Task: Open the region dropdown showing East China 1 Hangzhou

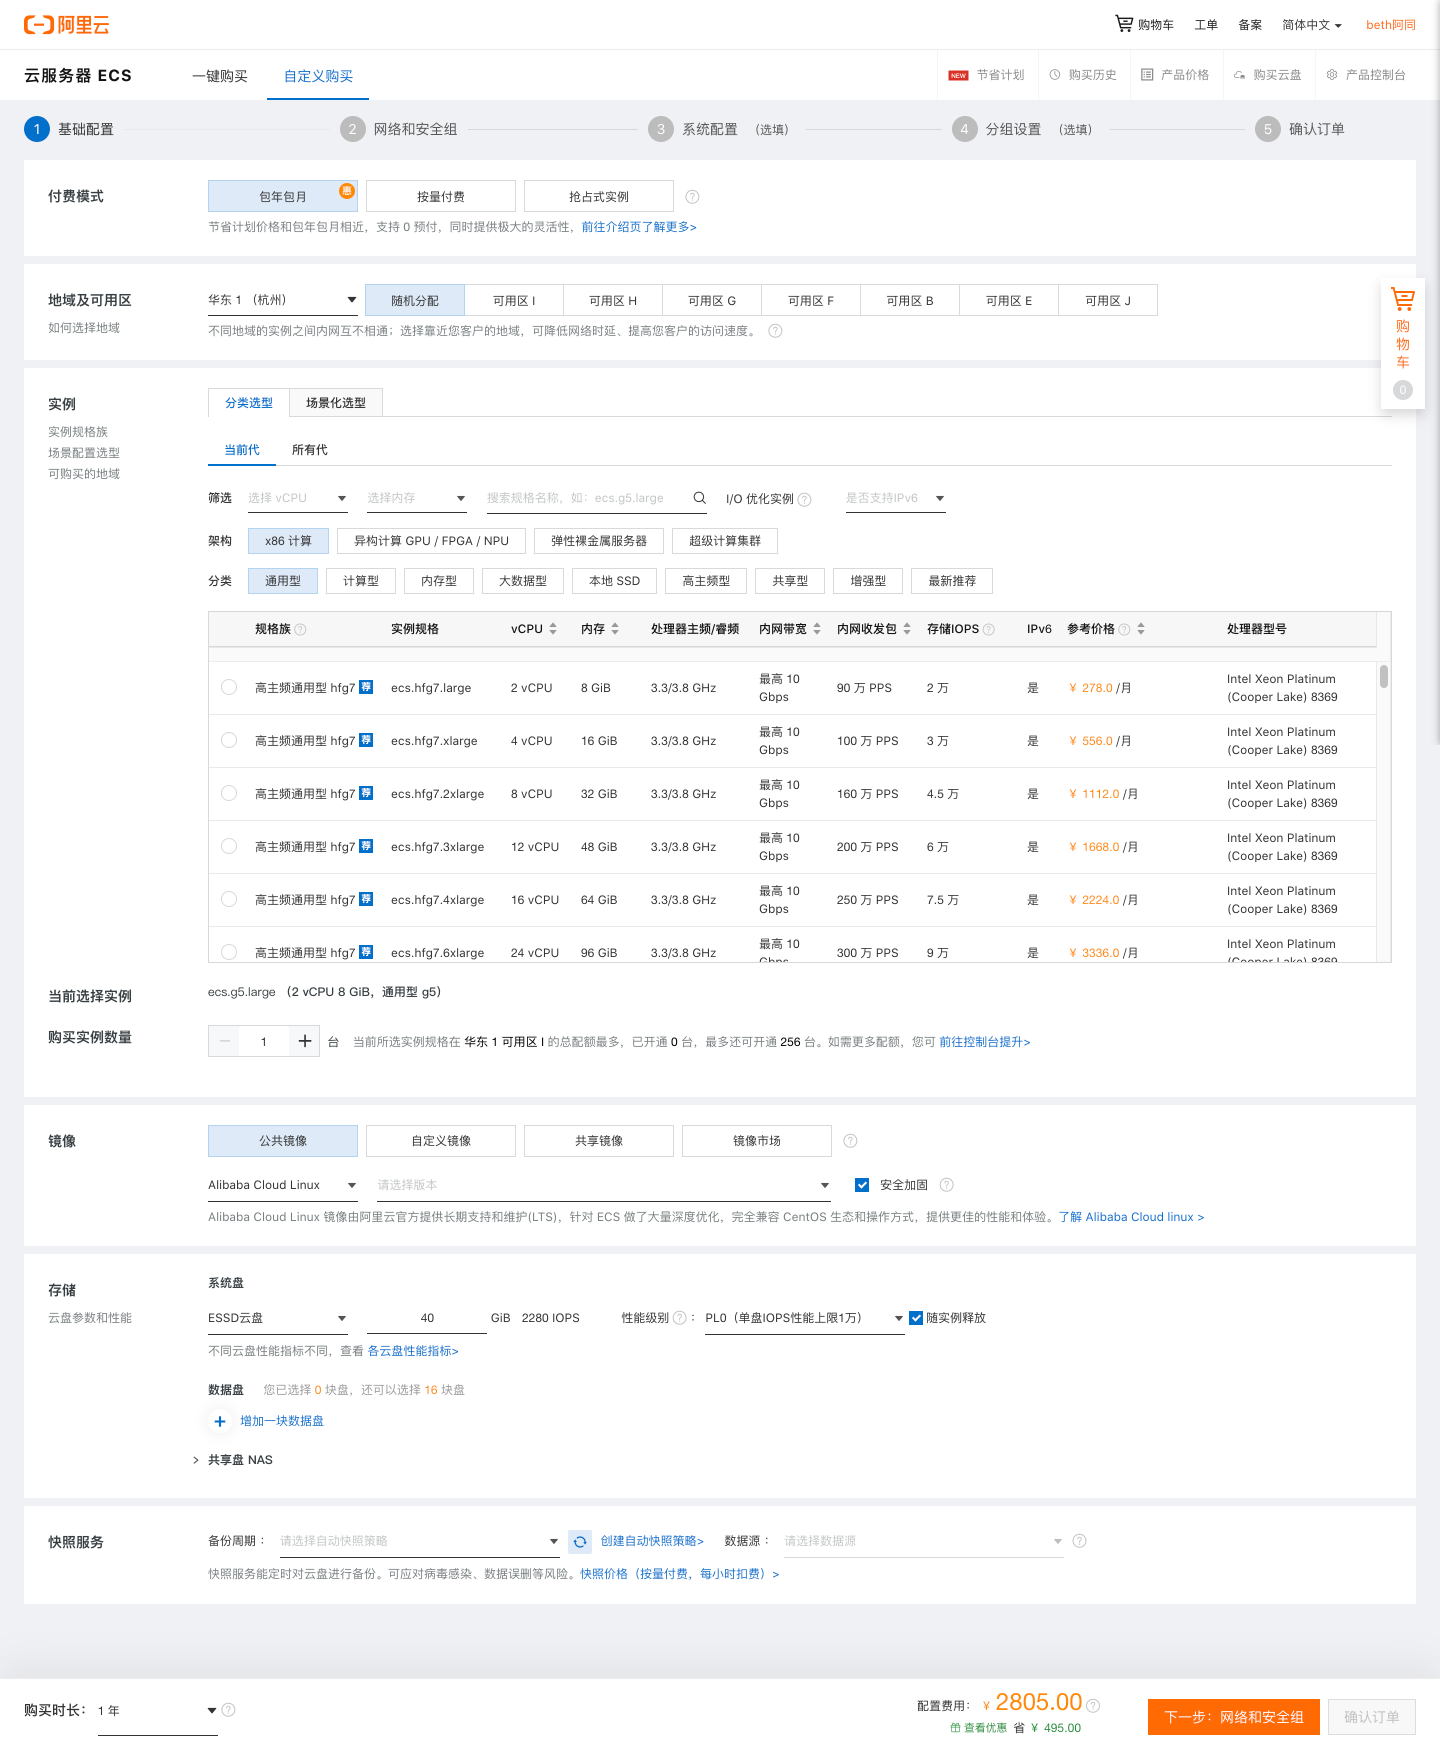Action: click(x=282, y=300)
